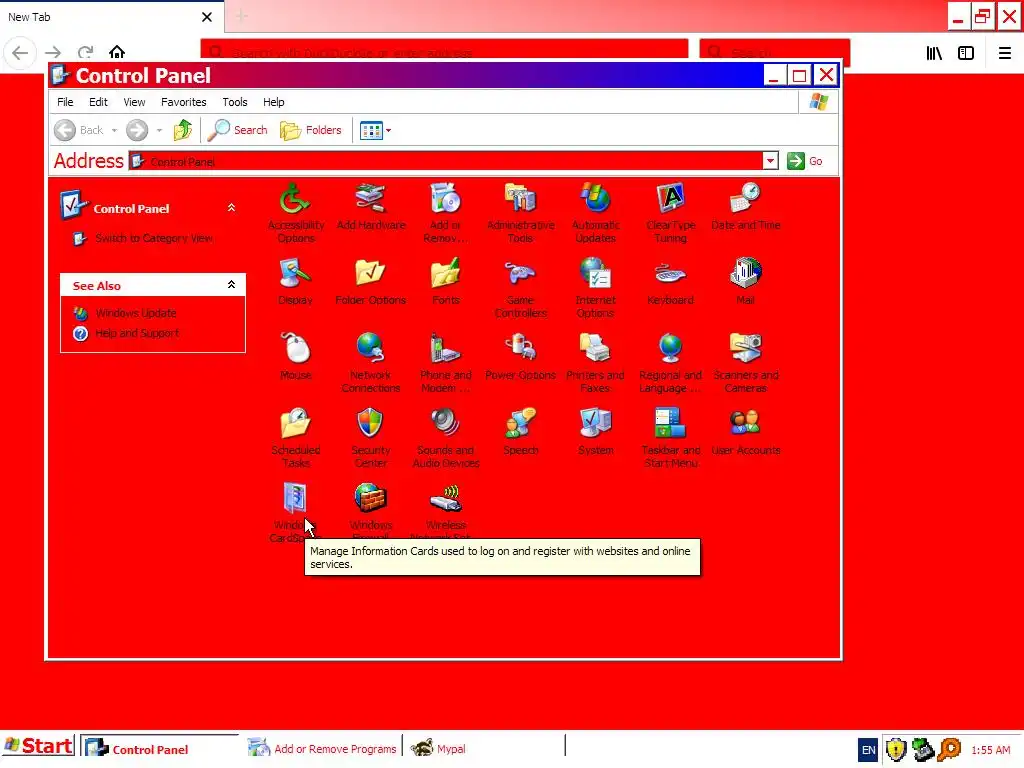Open the Mail icon in Control Panel

tap(746, 274)
